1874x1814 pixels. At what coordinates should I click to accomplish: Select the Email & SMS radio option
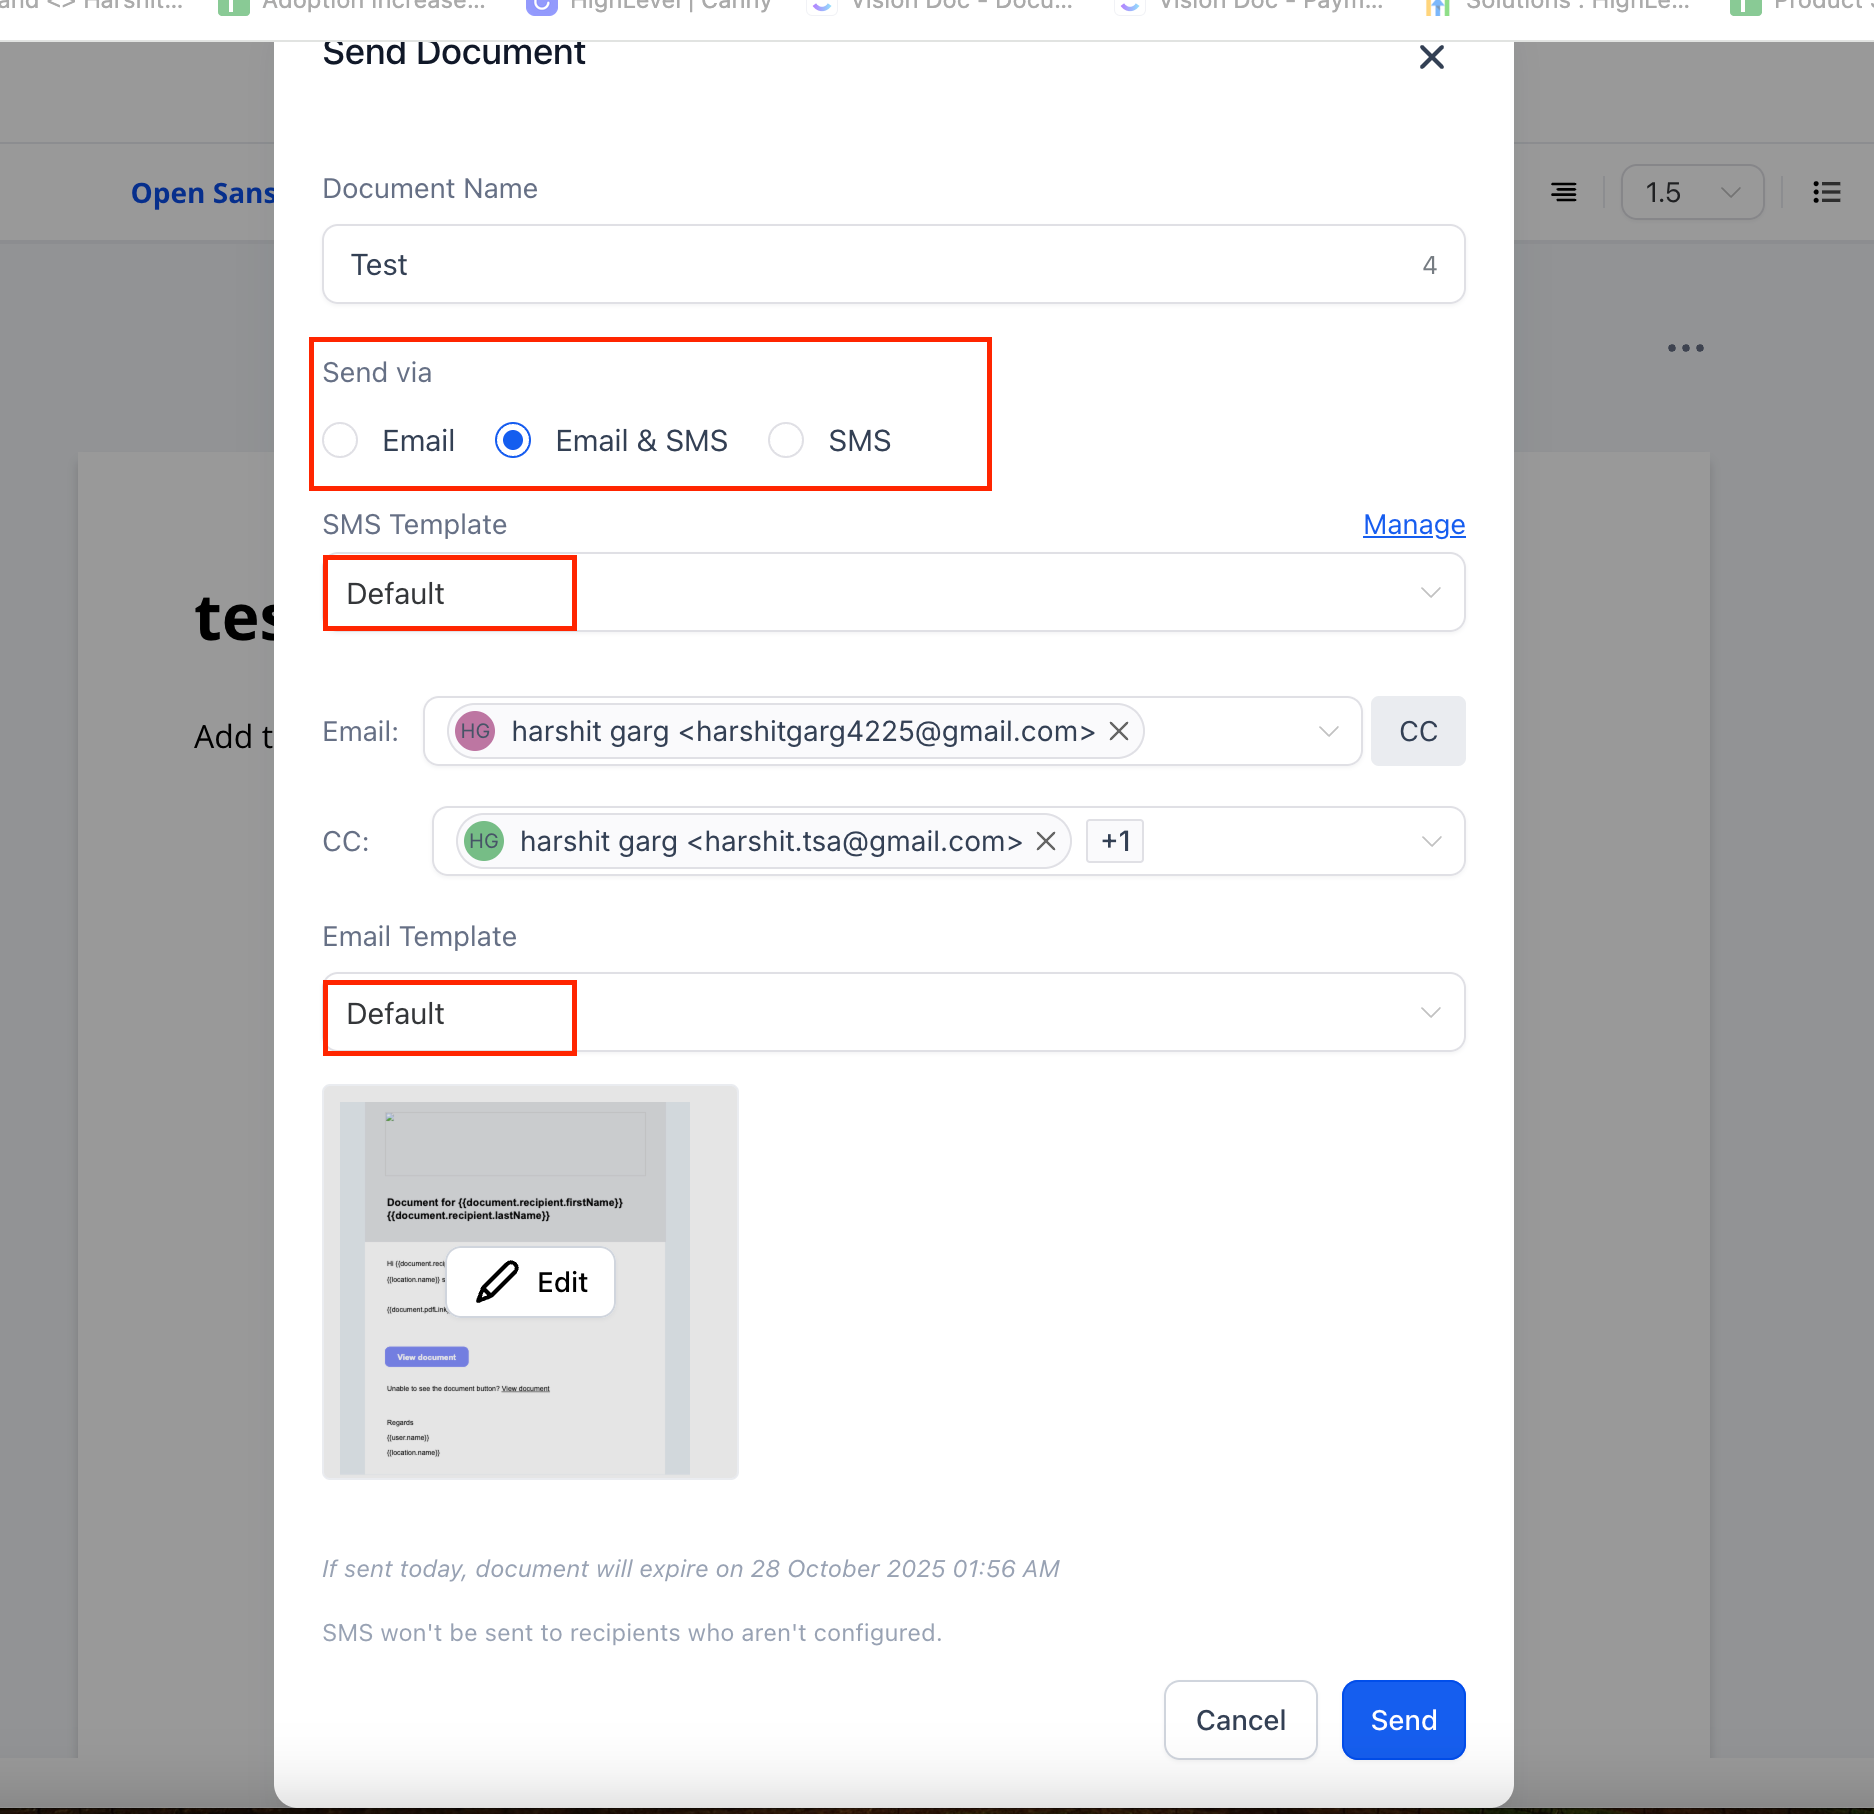(x=513, y=440)
